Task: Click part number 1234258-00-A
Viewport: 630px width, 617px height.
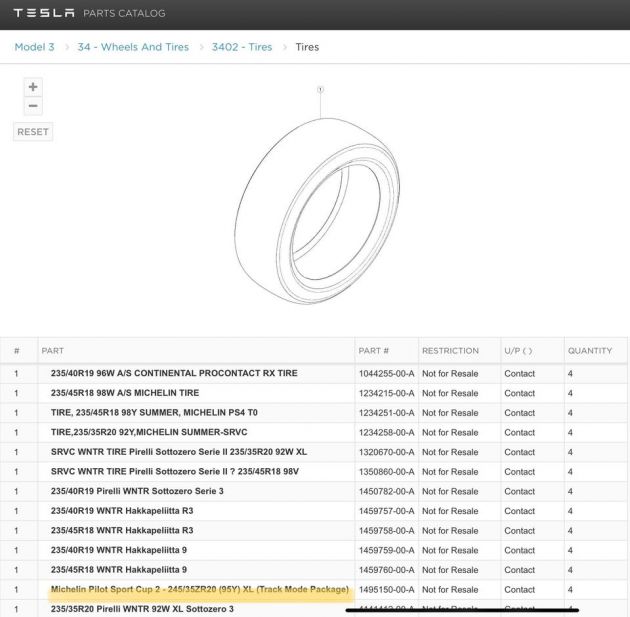Action: (x=387, y=433)
